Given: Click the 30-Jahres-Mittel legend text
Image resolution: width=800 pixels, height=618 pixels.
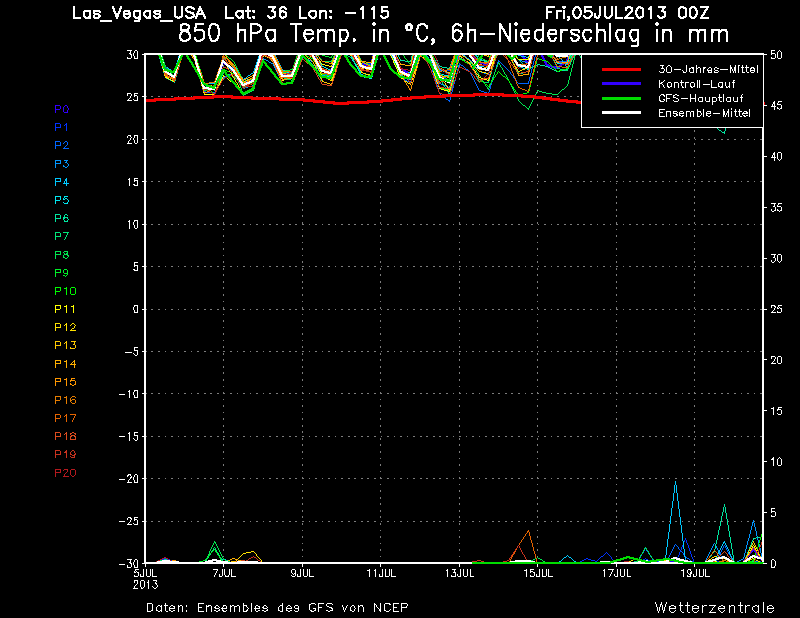Looking at the screenshot, I should 708,69.
